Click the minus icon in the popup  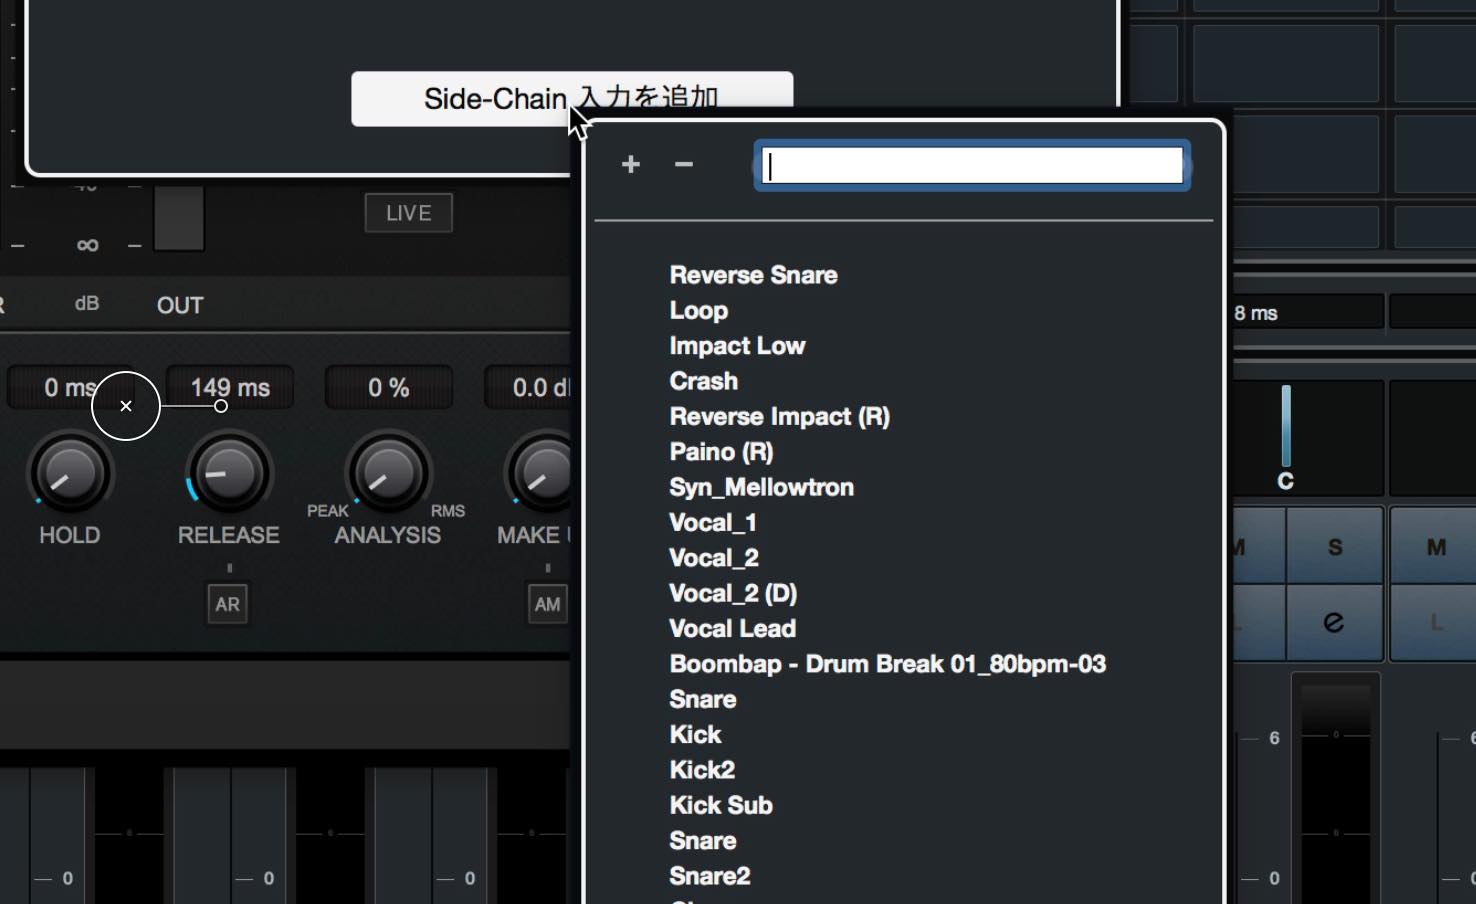point(684,164)
